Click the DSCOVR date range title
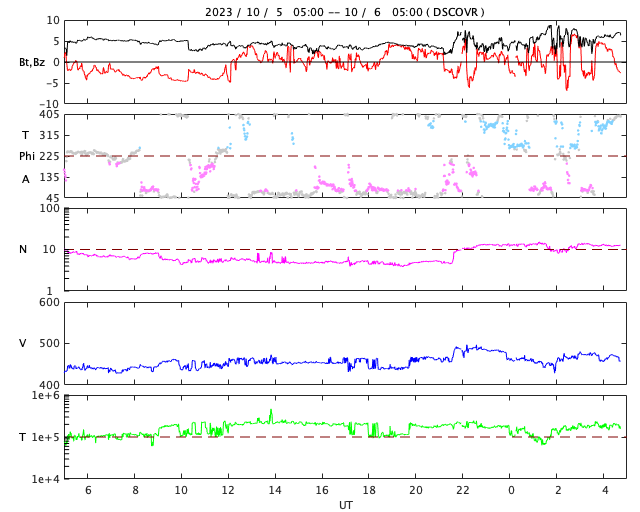The height and width of the screenshot is (512, 640). pyautogui.click(x=345, y=12)
